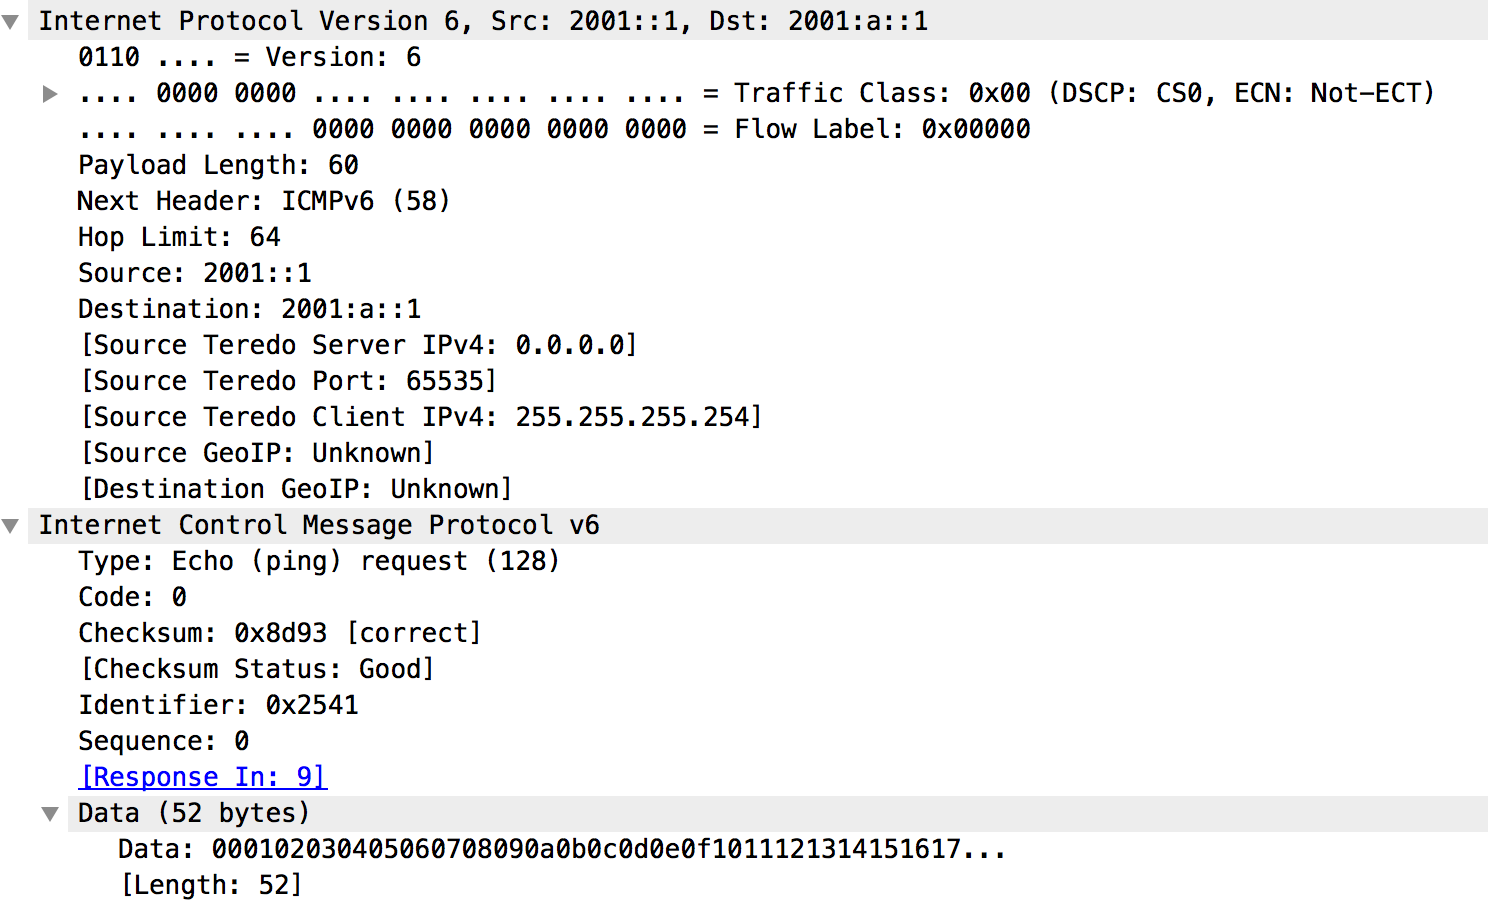This screenshot has height=920, width=1488.
Task: Select the Identifier: 0x2541 row
Action: click(218, 705)
